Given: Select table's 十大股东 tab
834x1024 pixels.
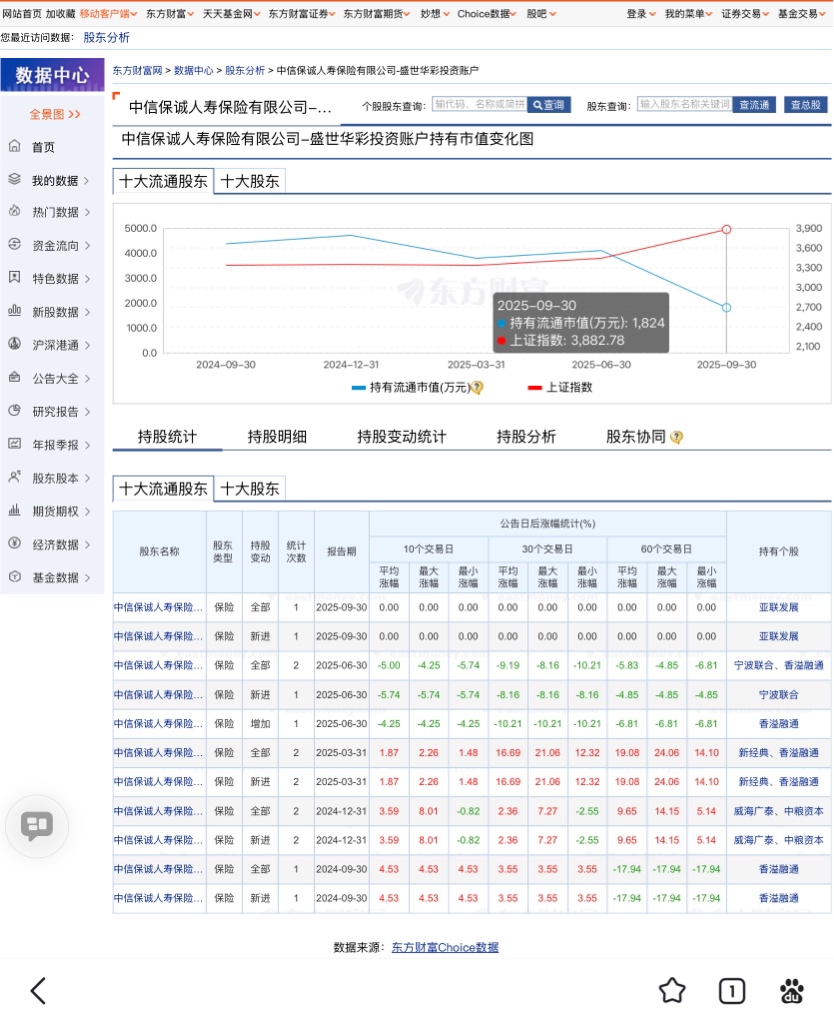Looking at the screenshot, I should (x=249, y=488).
